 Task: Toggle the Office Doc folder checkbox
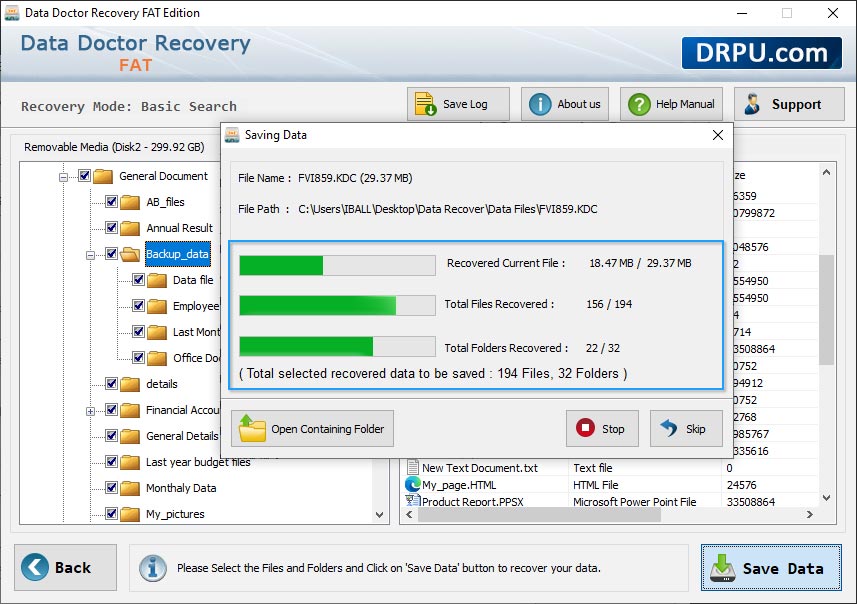(138, 357)
